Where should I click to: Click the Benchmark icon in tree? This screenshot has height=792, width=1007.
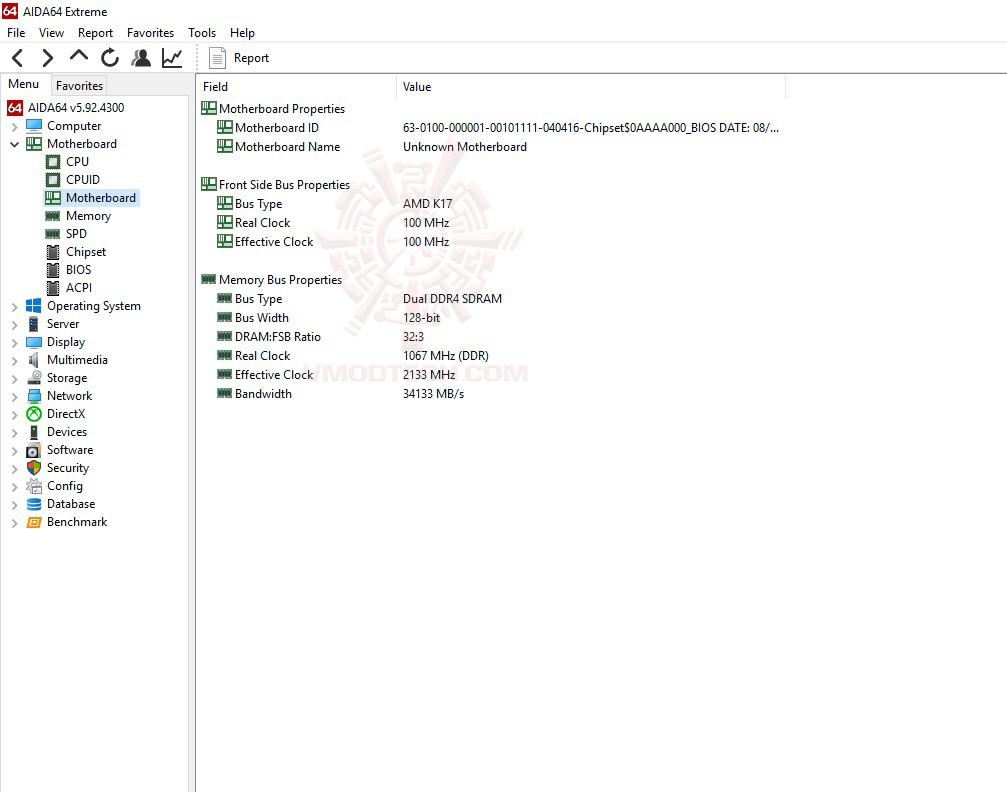click(x=34, y=522)
